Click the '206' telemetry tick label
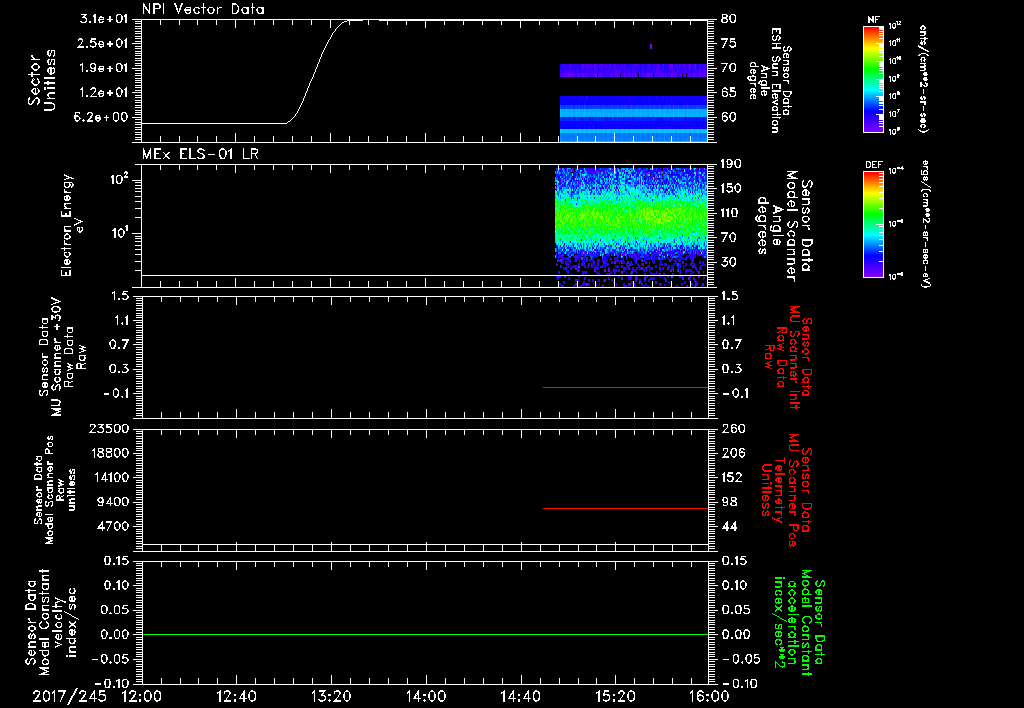The width and height of the screenshot is (1024, 708). 733,453
